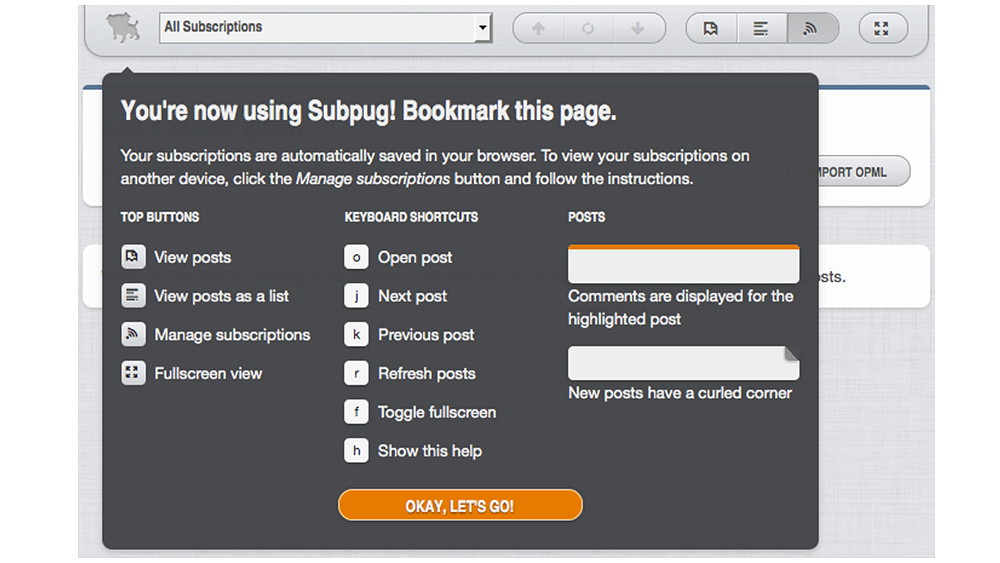Click the up arrow navigation button
This screenshot has width=1000, height=563.
pos(538,28)
